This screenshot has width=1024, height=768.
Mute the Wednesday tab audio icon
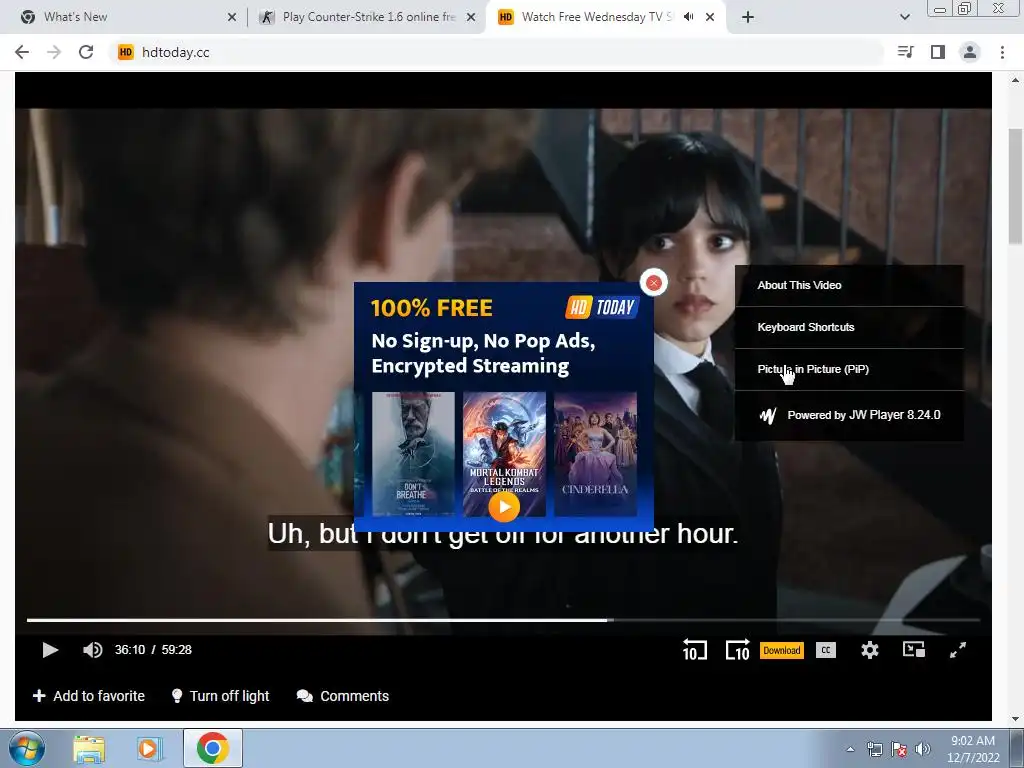(x=688, y=17)
